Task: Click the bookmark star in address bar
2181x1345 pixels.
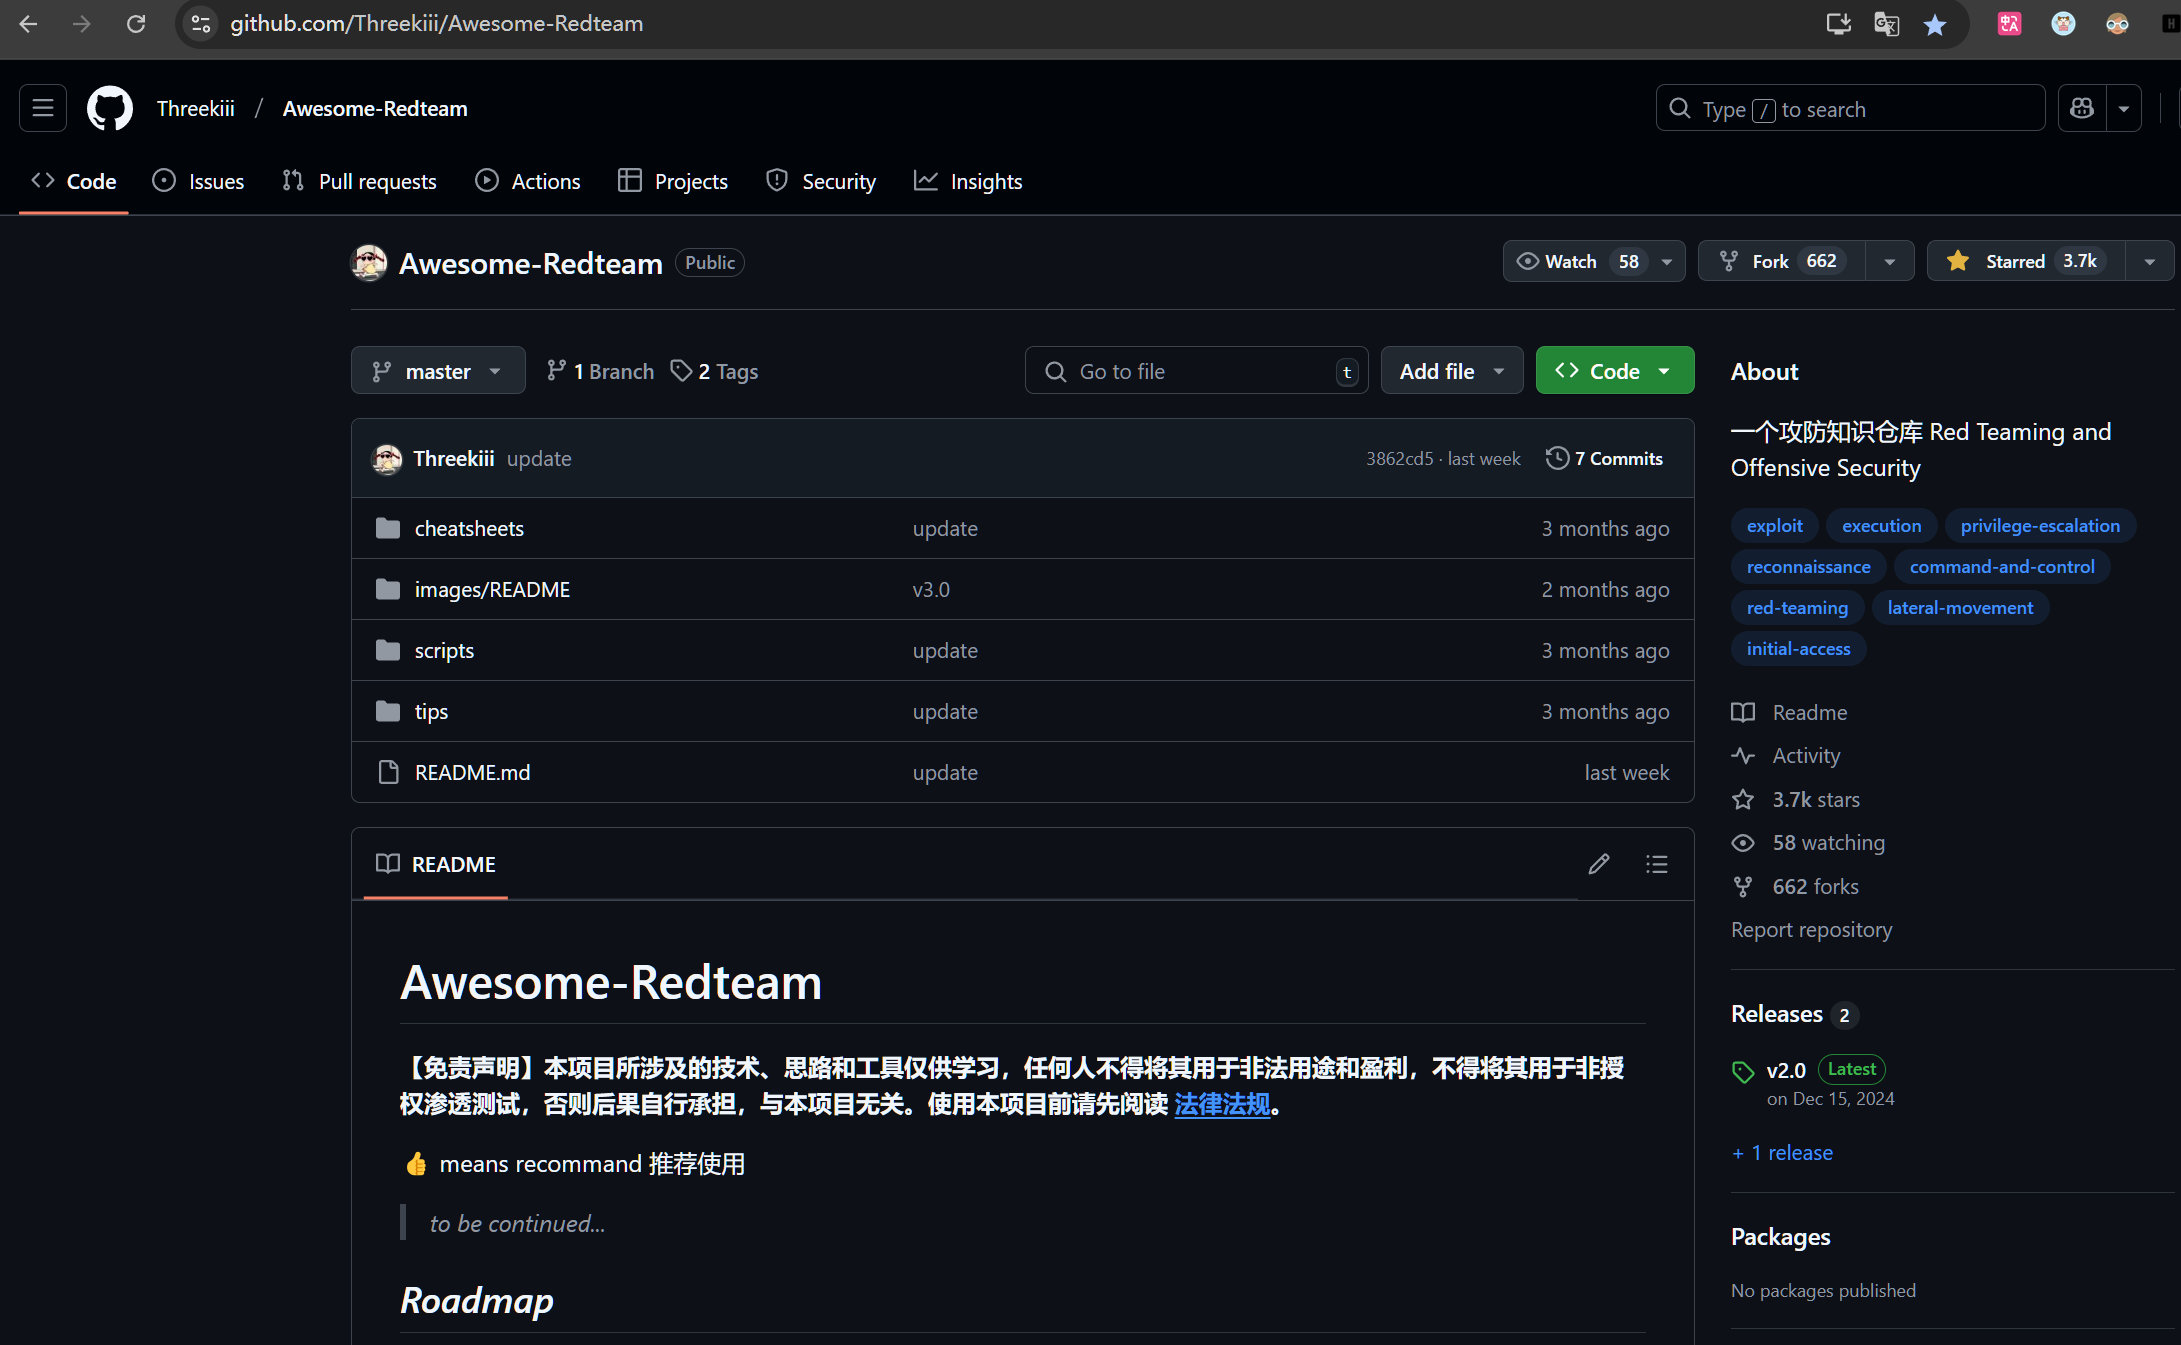Action: click(1935, 24)
